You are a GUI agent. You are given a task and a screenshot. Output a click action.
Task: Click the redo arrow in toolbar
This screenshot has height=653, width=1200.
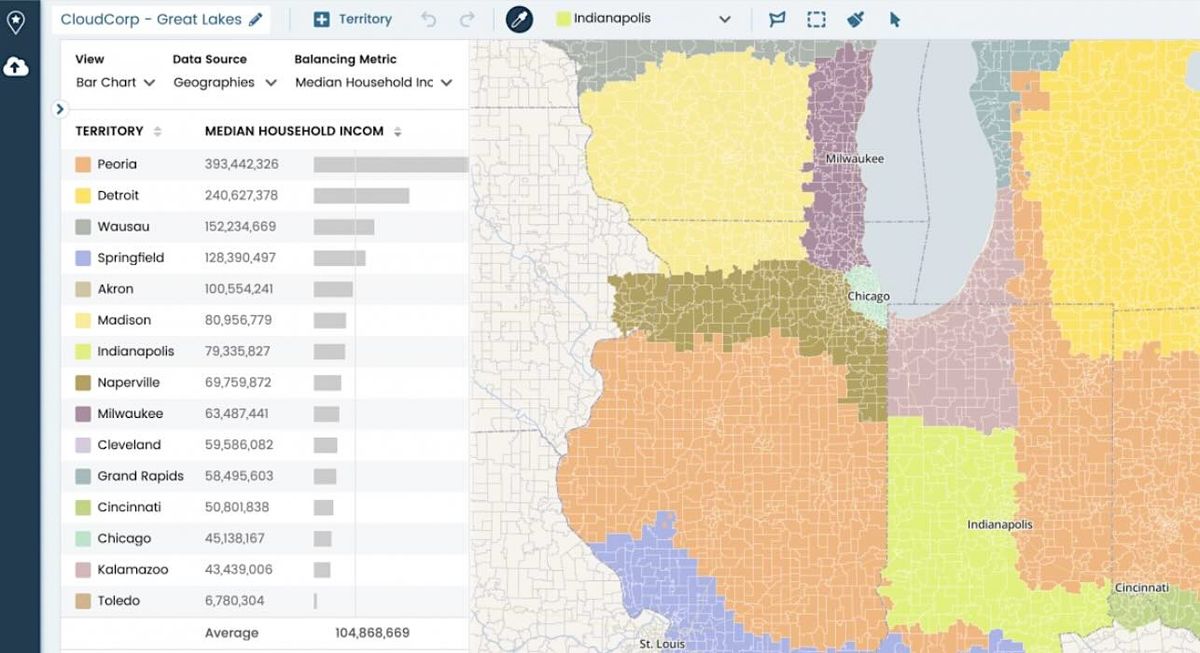tap(467, 19)
